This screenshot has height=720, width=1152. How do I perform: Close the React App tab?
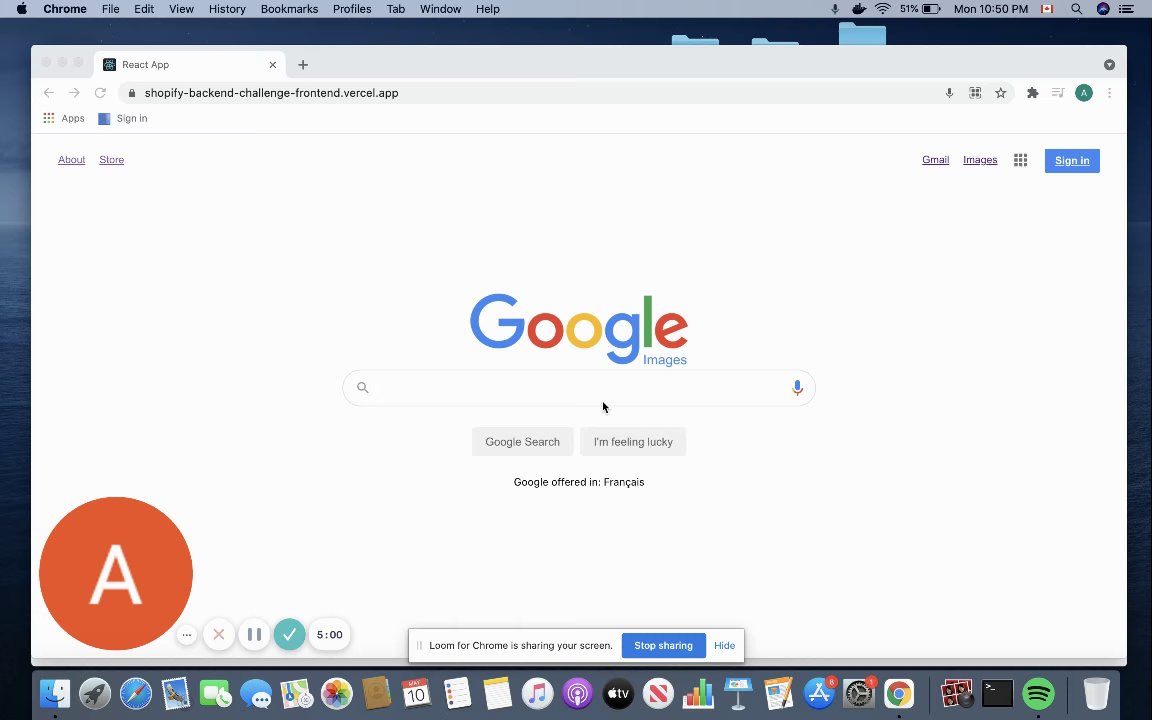point(273,65)
